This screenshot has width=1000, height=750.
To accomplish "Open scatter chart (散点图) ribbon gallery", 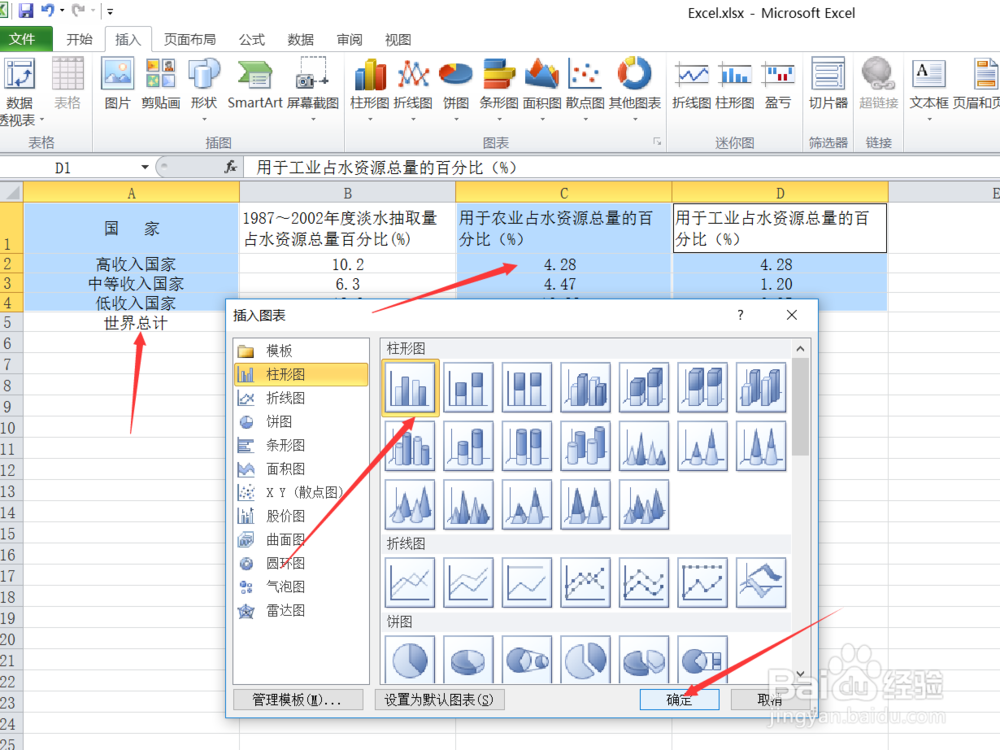I will click(x=585, y=89).
